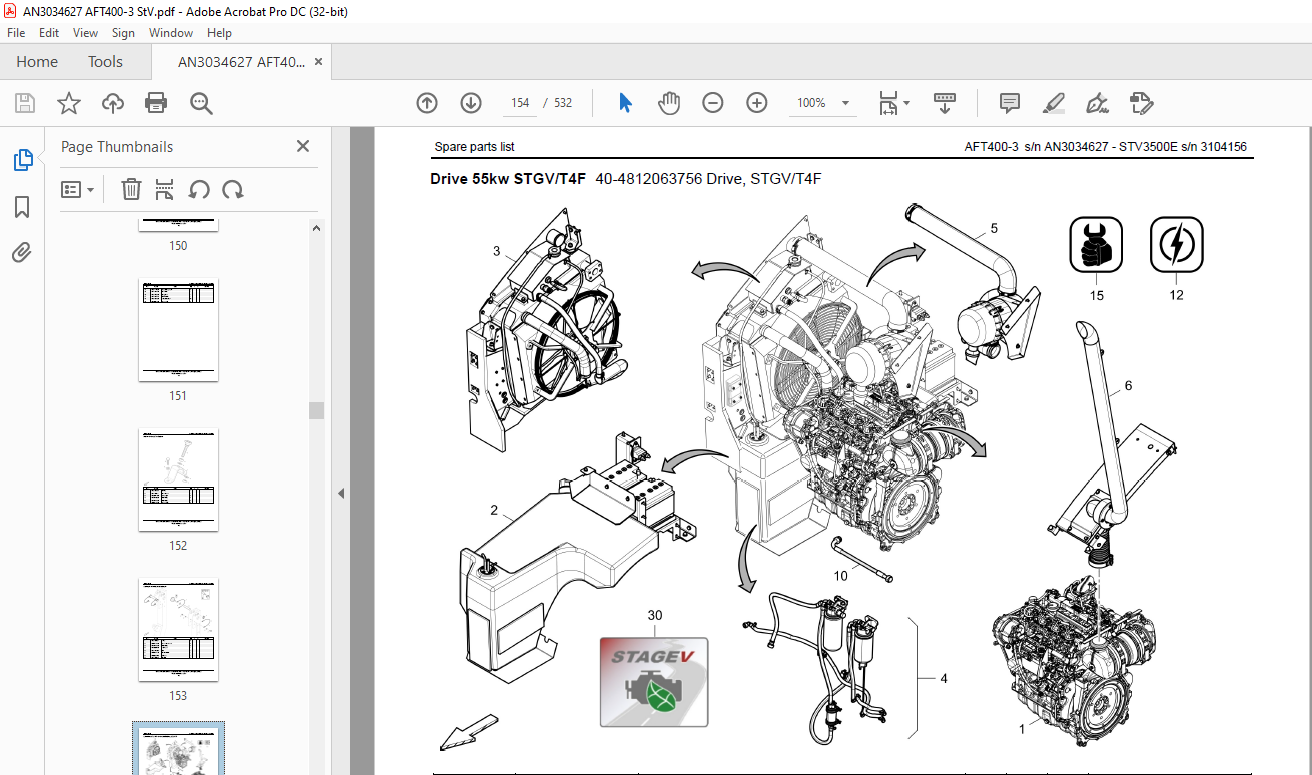Open the Help menu
Image resolution: width=1312 pixels, height=775 pixels.
[x=219, y=33]
